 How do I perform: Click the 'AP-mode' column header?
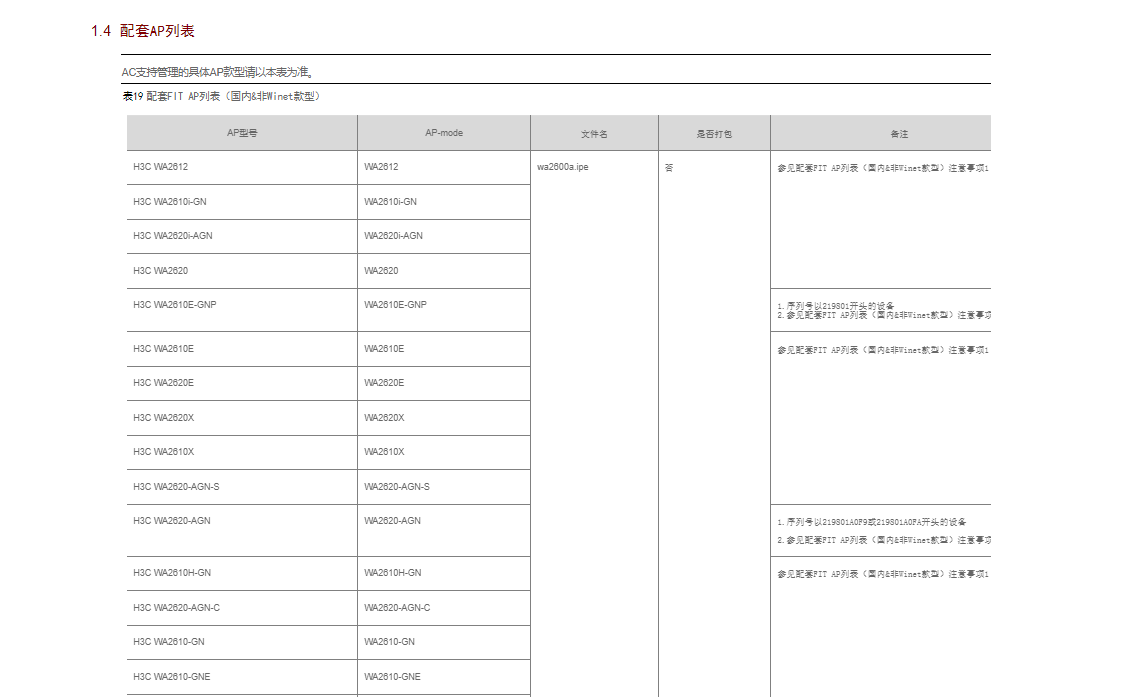(444, 133)
